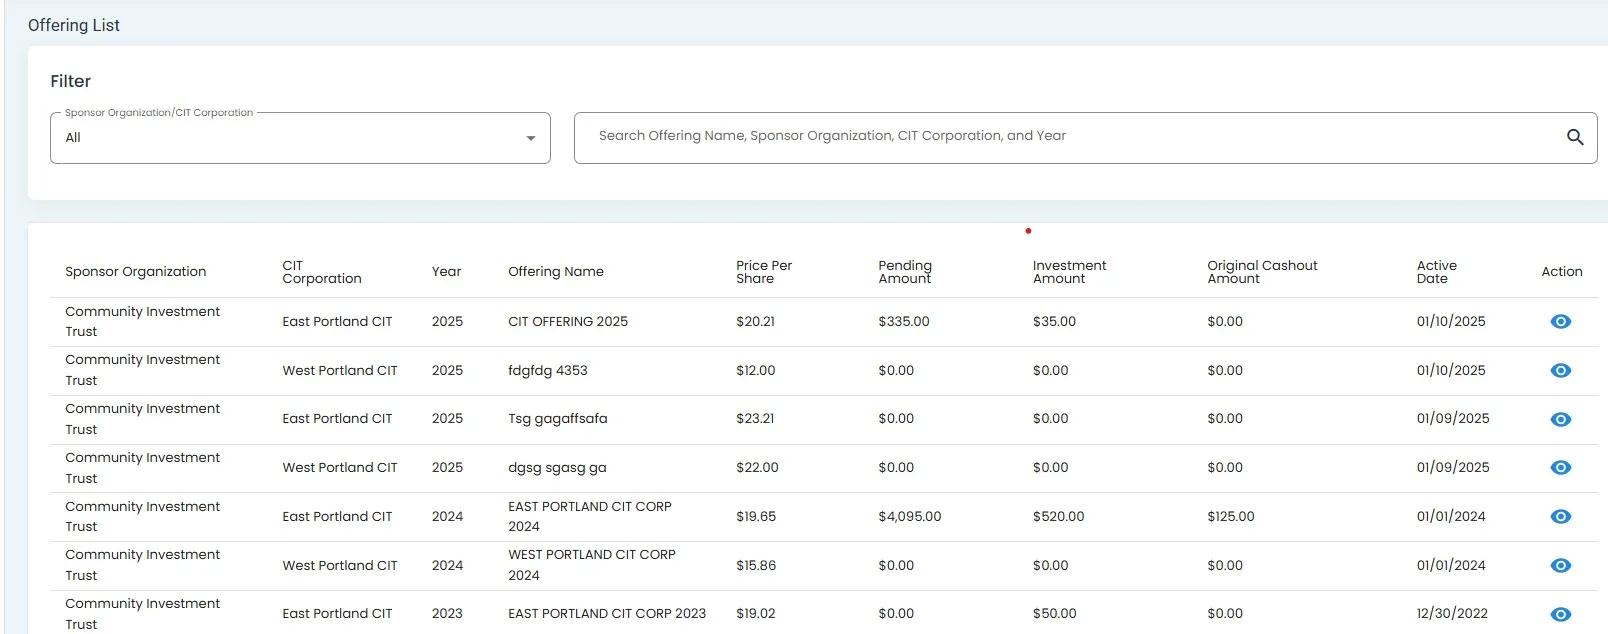1608x634 pixels.
Task: Sort by Sponsor Organization column header
Action: [135, 272]
